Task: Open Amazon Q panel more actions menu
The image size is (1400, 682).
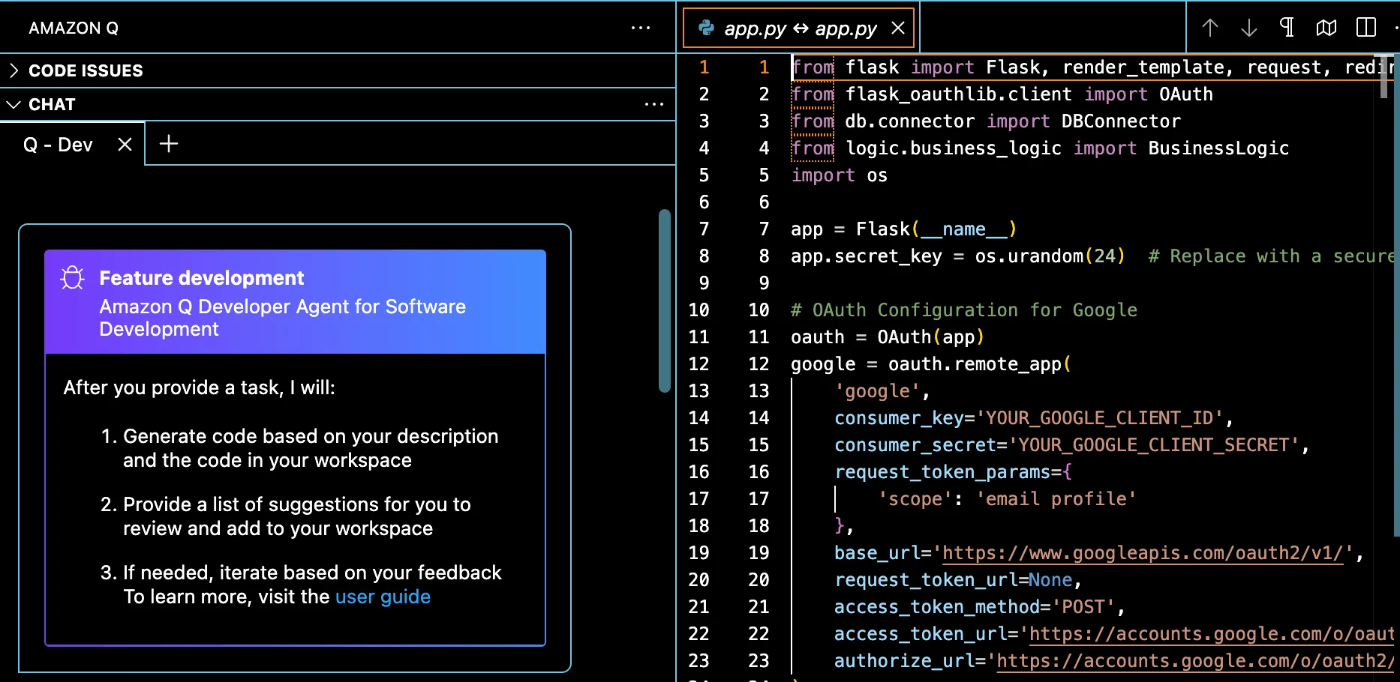Action: point(641,28)
